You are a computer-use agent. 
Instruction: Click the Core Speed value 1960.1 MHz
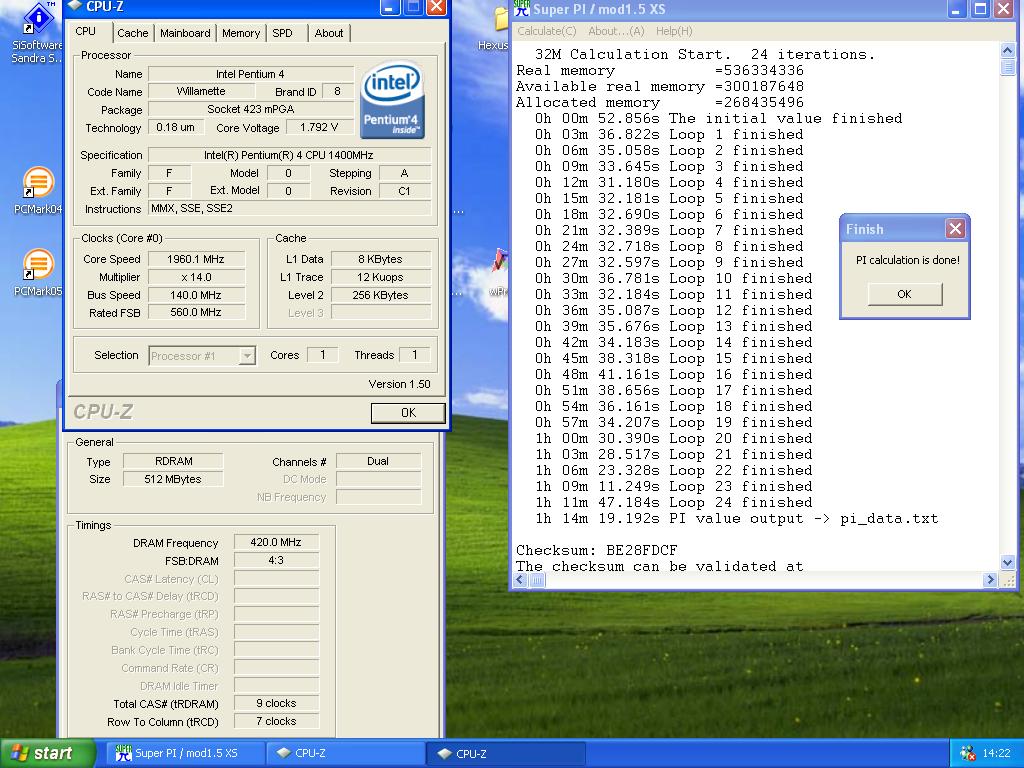point(196,259)
